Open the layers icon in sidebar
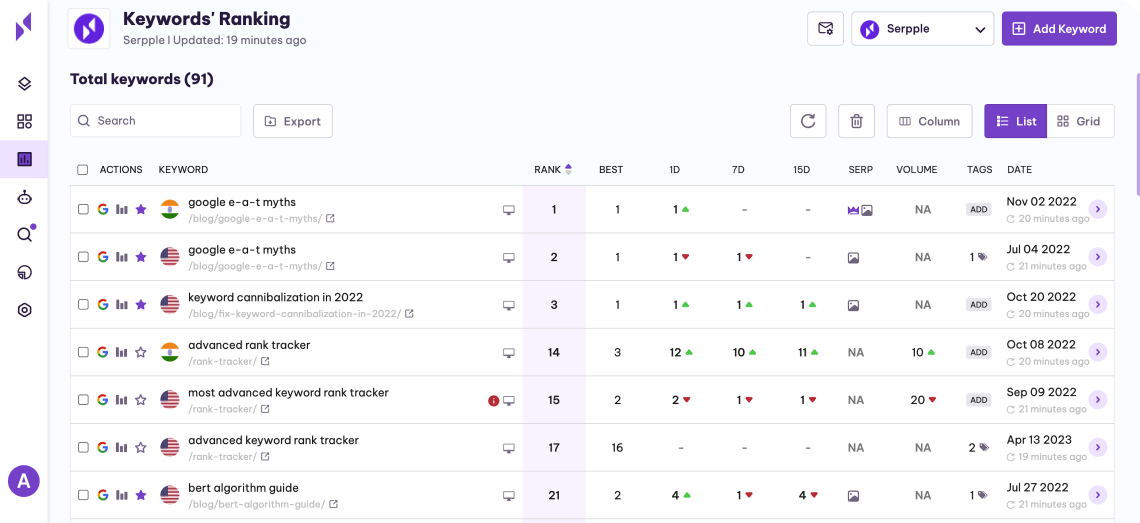Viewport: 1140px width, 523px height. 24,84
